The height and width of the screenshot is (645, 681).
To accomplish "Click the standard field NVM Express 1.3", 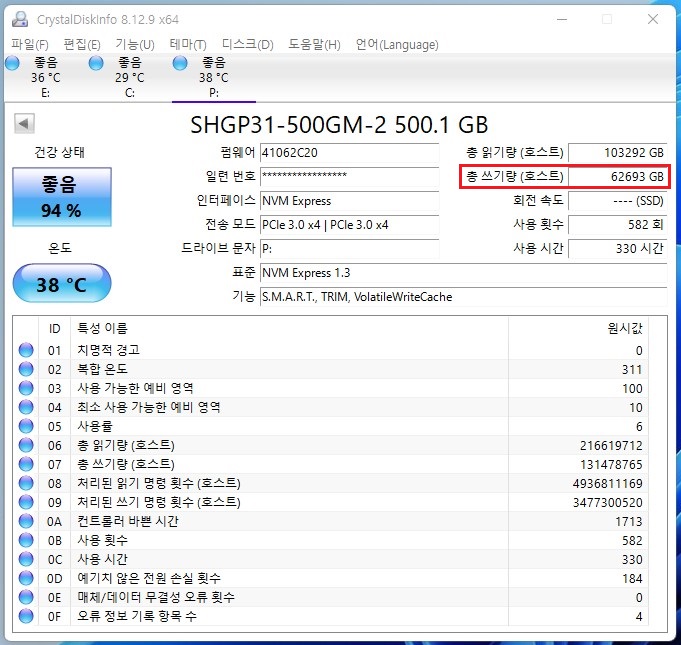I will click(x=463, y=273).
